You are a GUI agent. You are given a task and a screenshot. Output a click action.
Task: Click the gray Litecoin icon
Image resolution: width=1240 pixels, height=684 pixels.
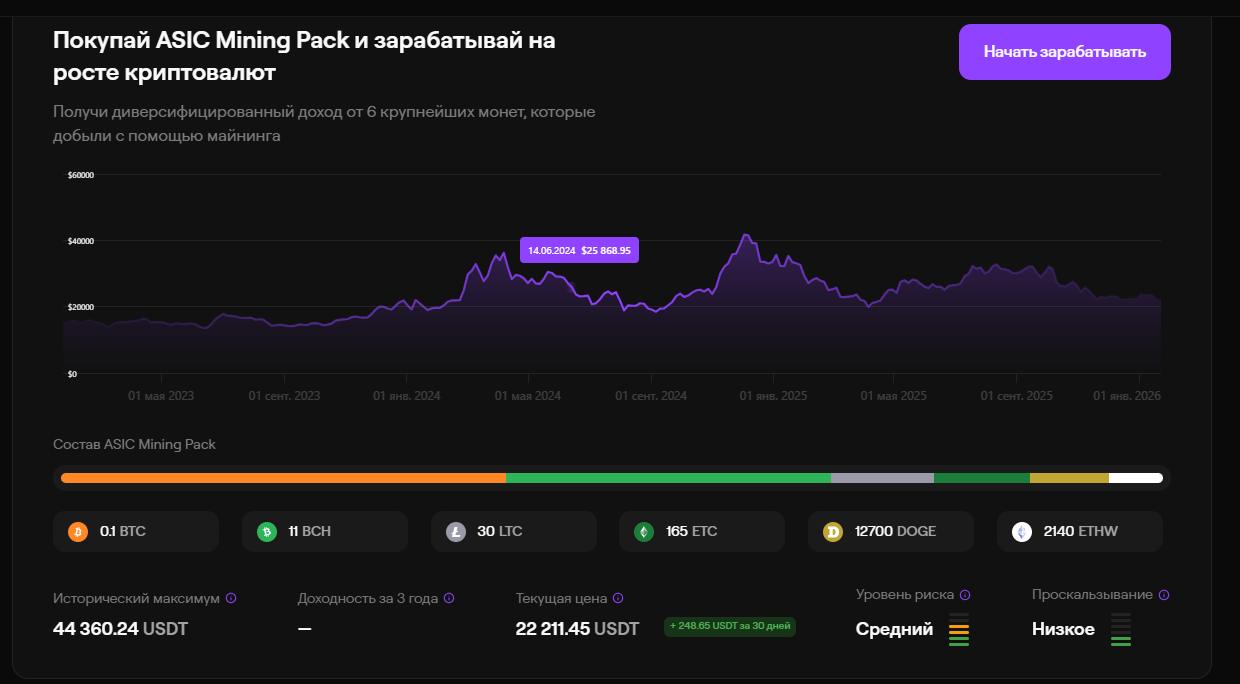(456, 532)
